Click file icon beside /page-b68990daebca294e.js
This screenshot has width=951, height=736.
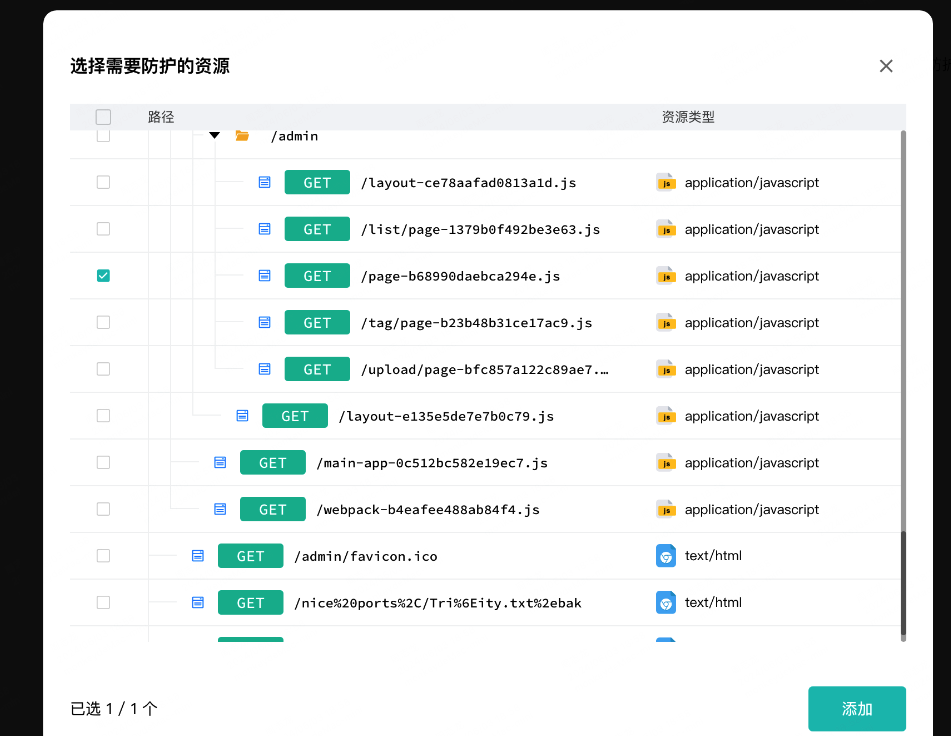tap(264, 275)
